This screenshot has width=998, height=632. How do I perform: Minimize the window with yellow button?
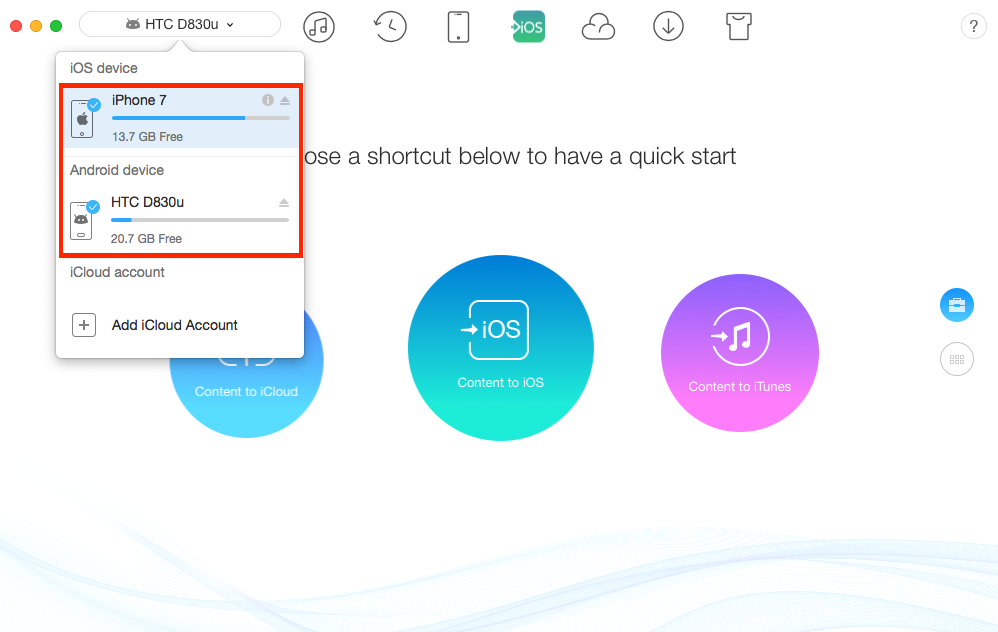point(36,25)
